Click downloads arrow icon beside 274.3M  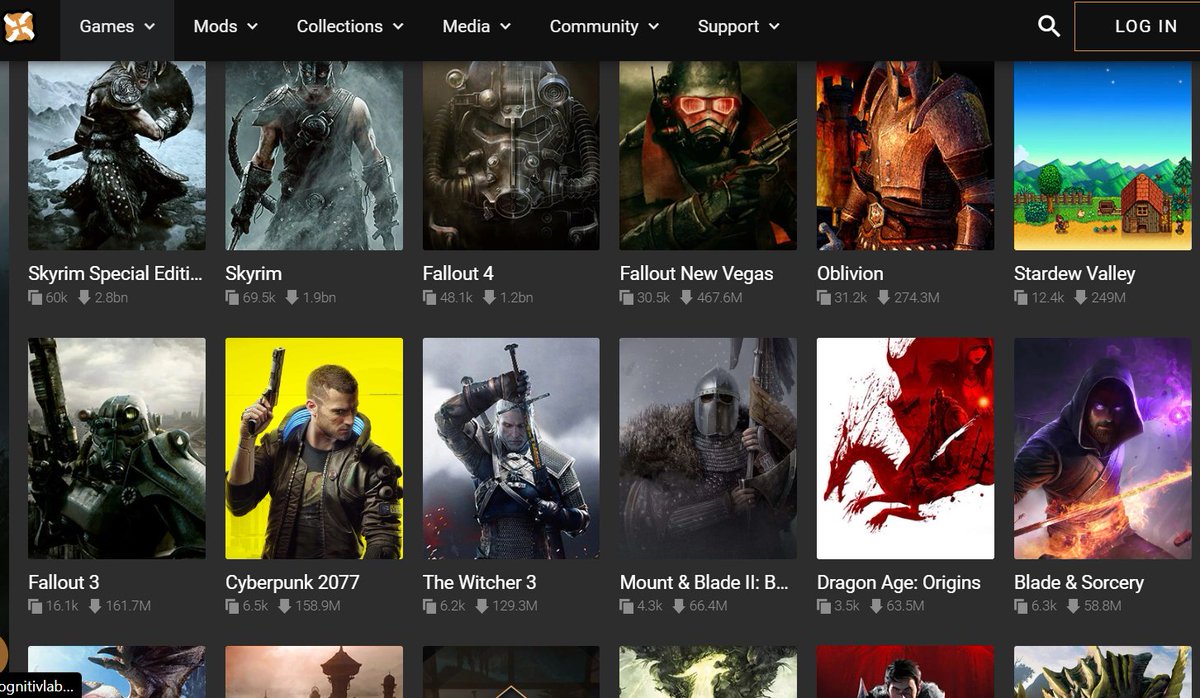pyautogui.click(x=882, y=298)
